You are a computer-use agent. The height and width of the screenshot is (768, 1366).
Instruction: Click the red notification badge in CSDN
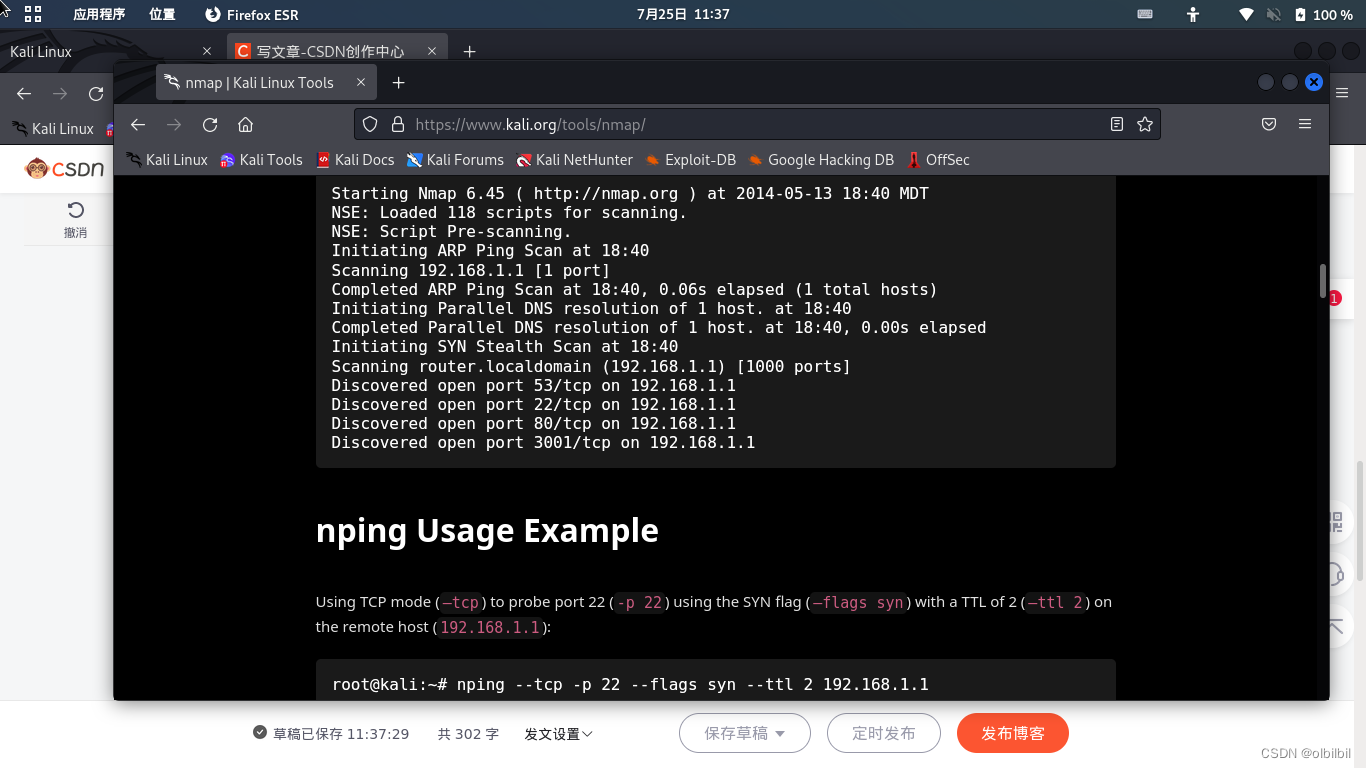tap(1335, 298)
